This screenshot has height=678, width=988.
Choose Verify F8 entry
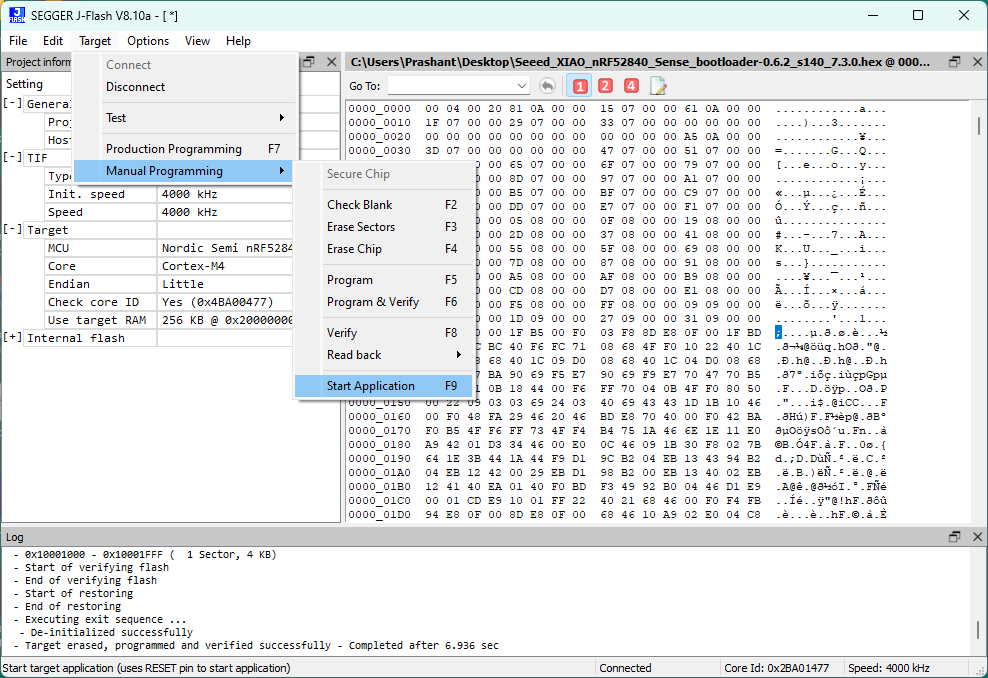[x=383, y=333]
